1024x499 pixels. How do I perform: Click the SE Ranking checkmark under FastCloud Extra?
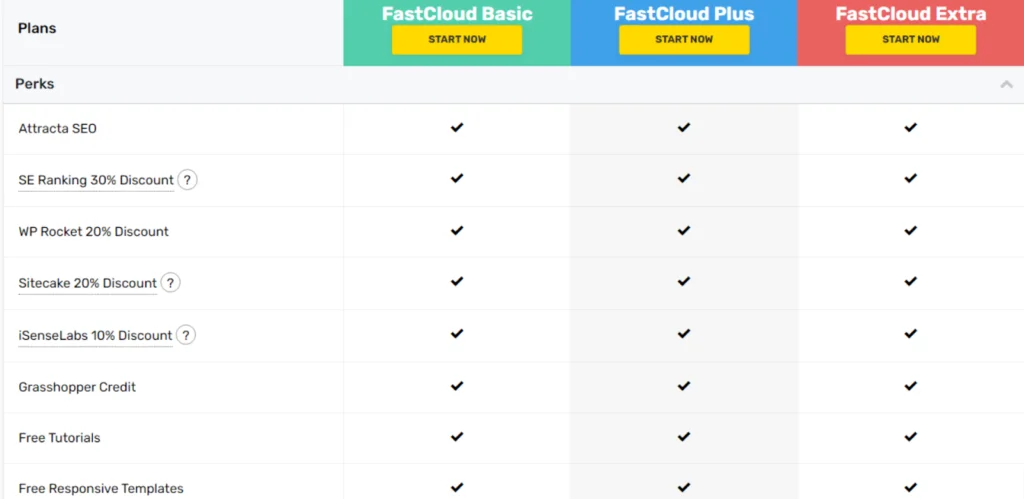click(910, 178)
